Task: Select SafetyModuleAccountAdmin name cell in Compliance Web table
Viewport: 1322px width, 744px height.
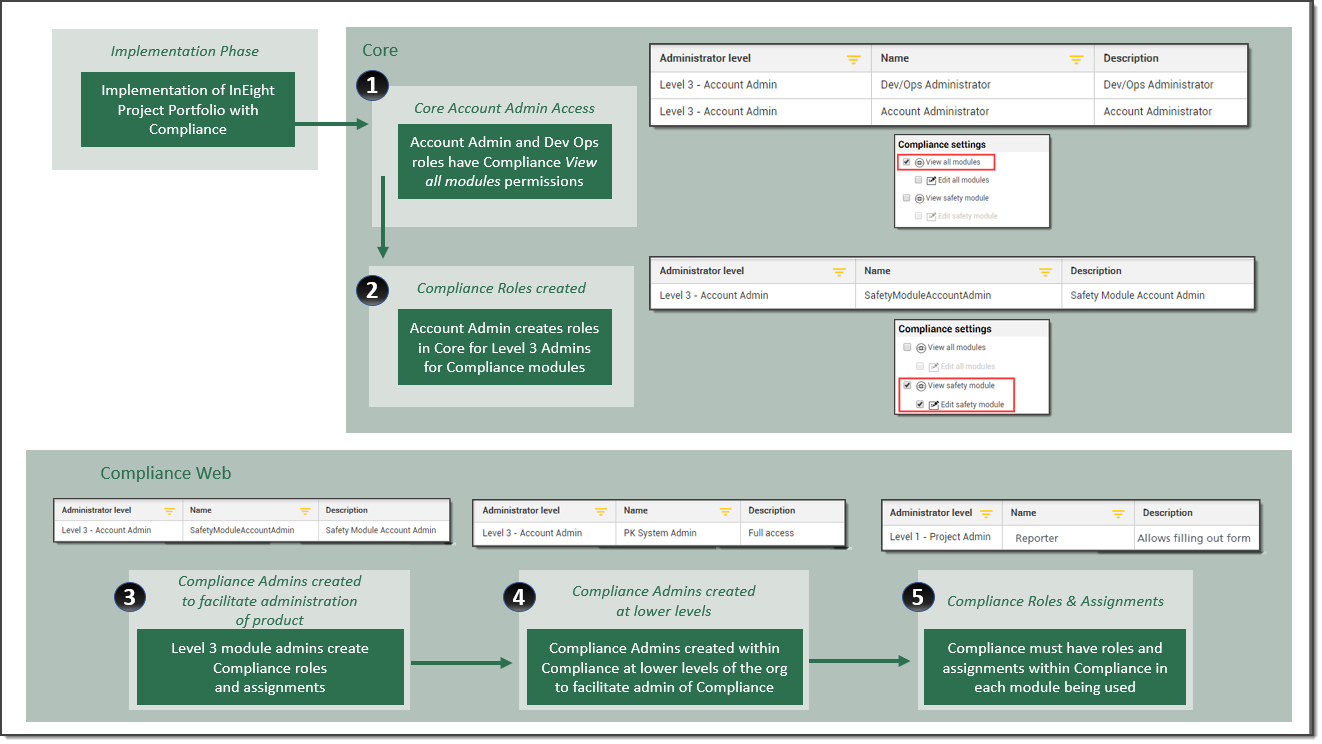Action: [x=242, y=531]
